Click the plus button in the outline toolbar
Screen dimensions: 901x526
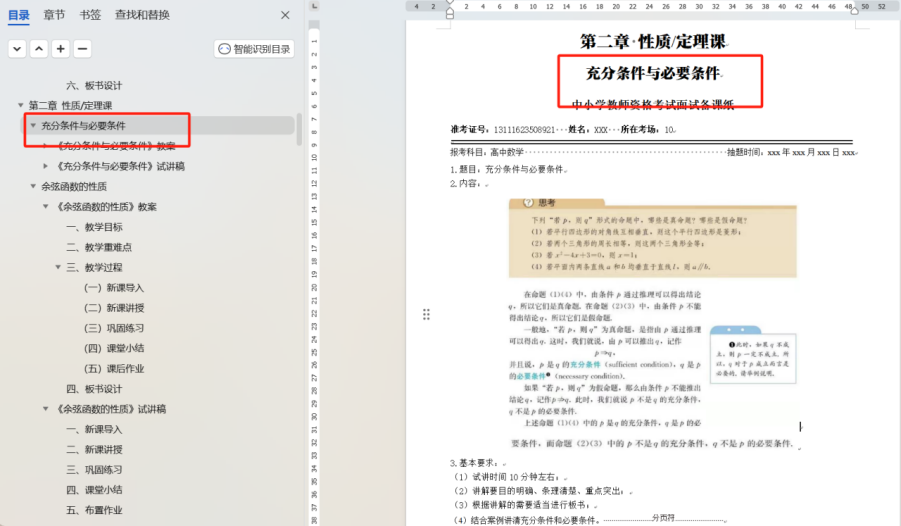click(61, 49)
